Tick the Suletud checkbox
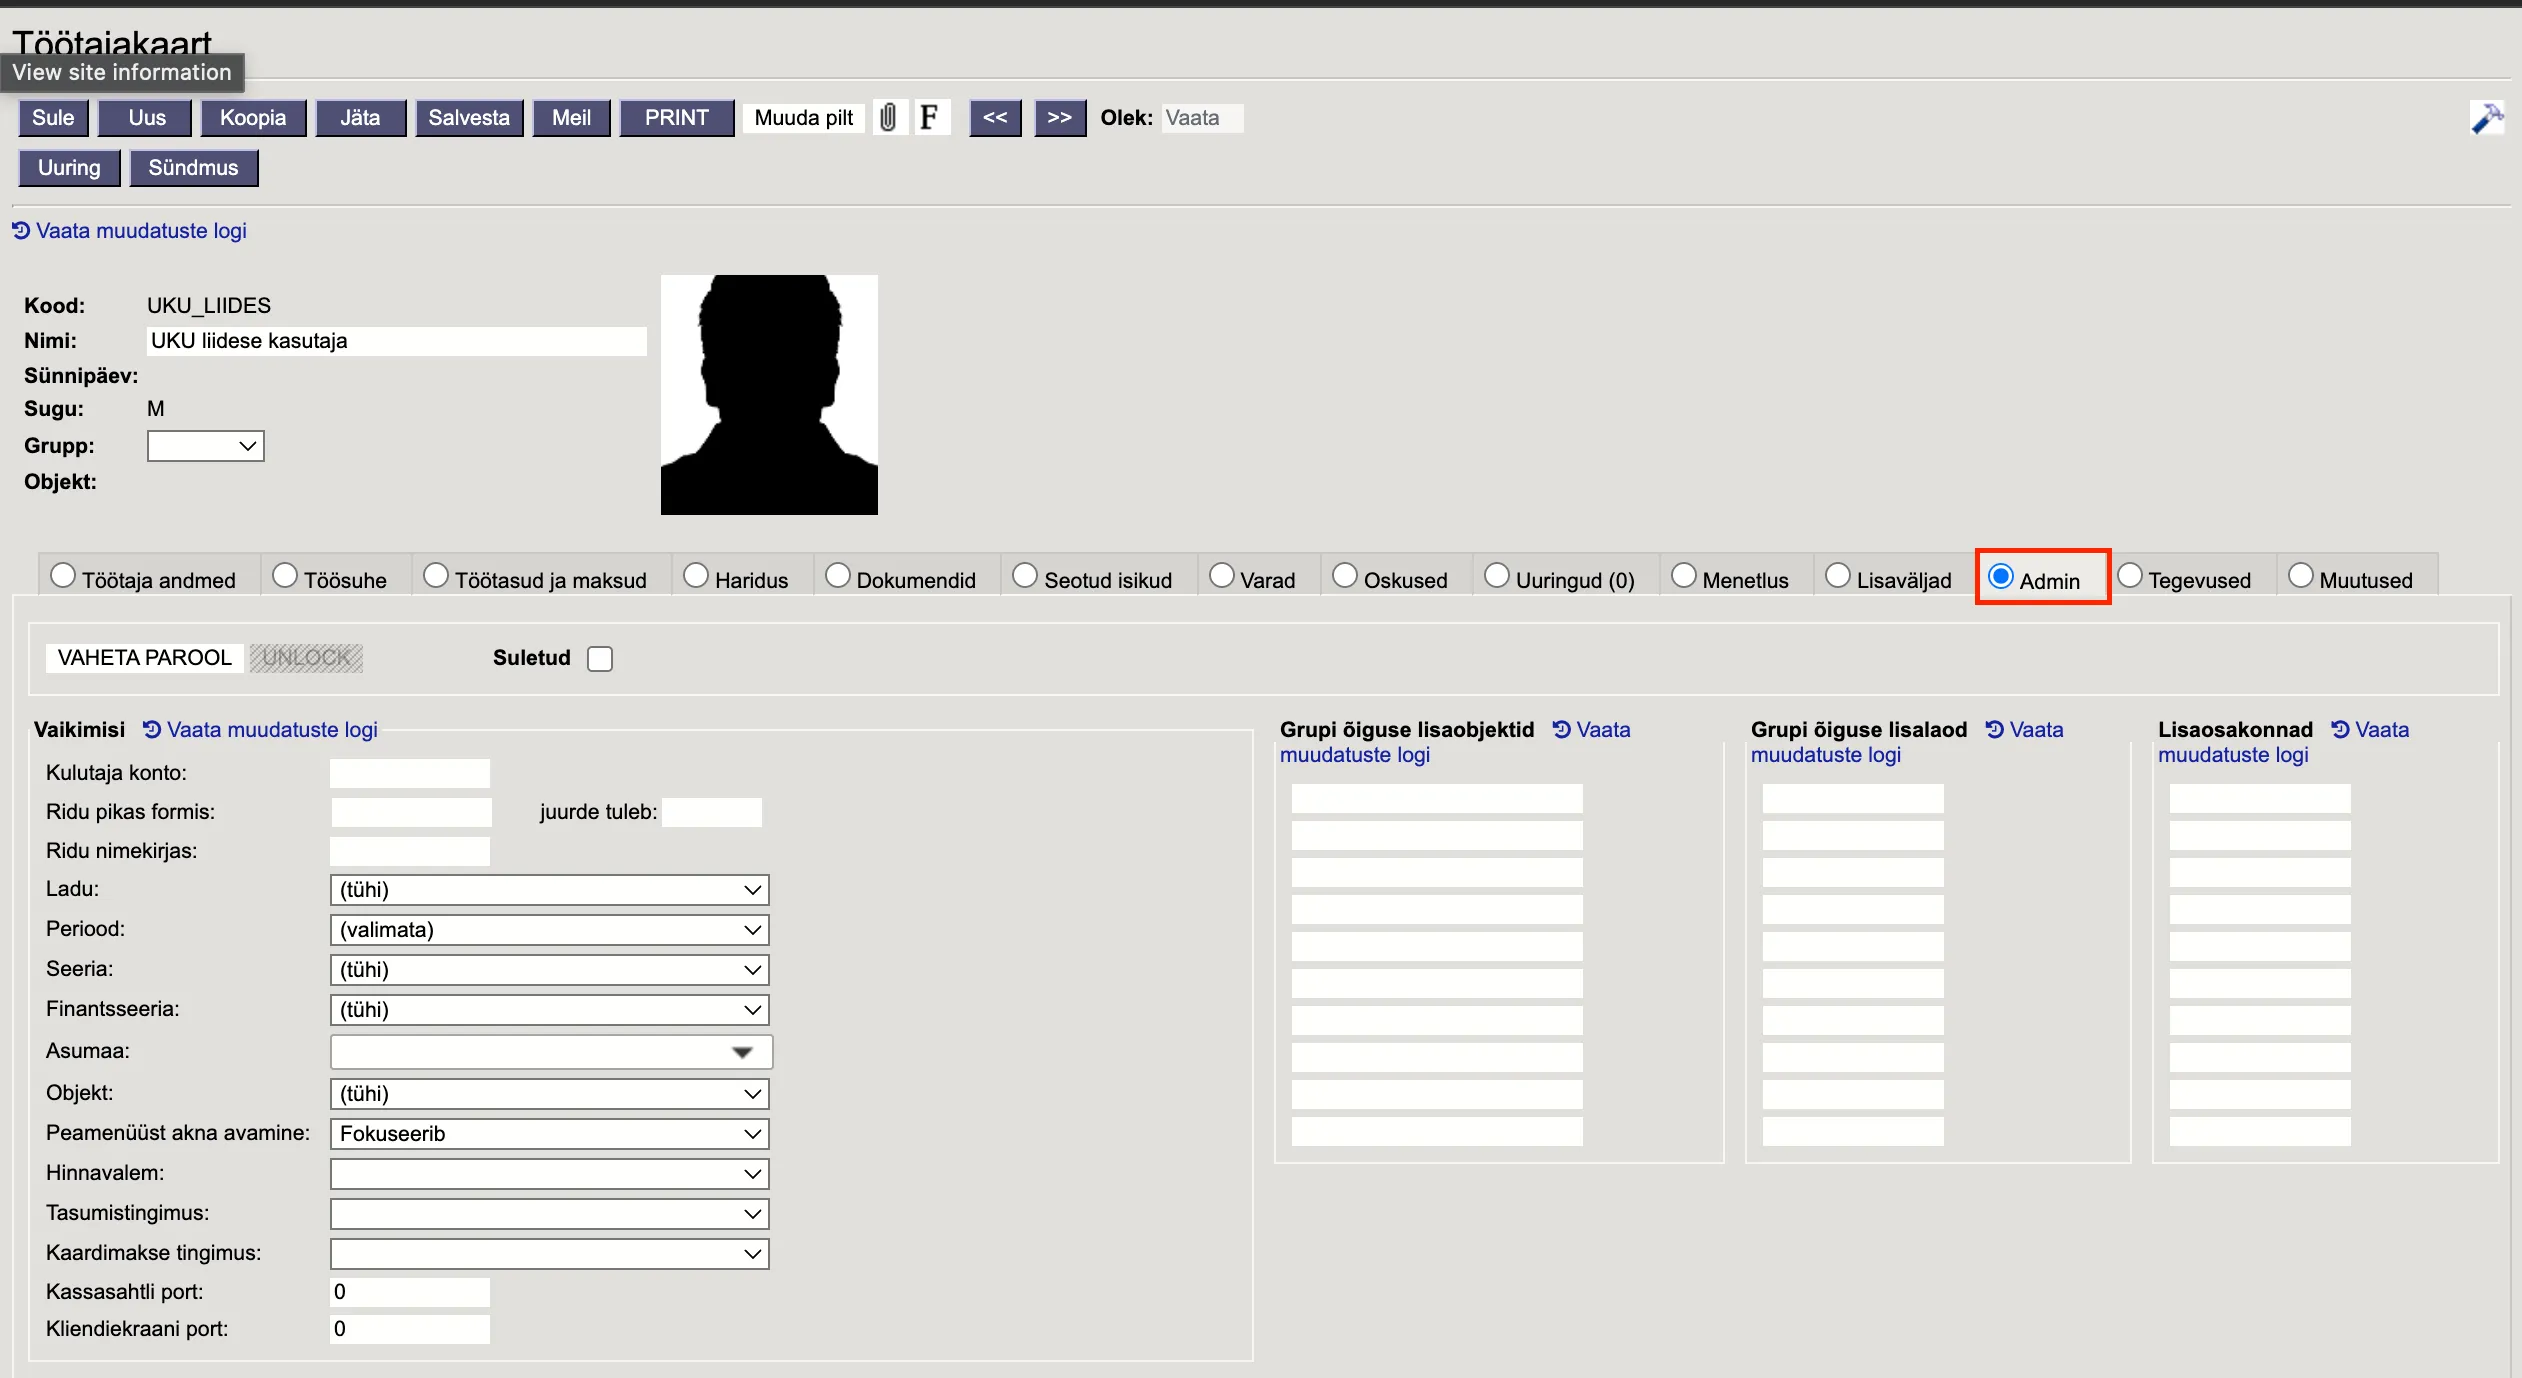The image size is (2522, 1378). (600, 659)
